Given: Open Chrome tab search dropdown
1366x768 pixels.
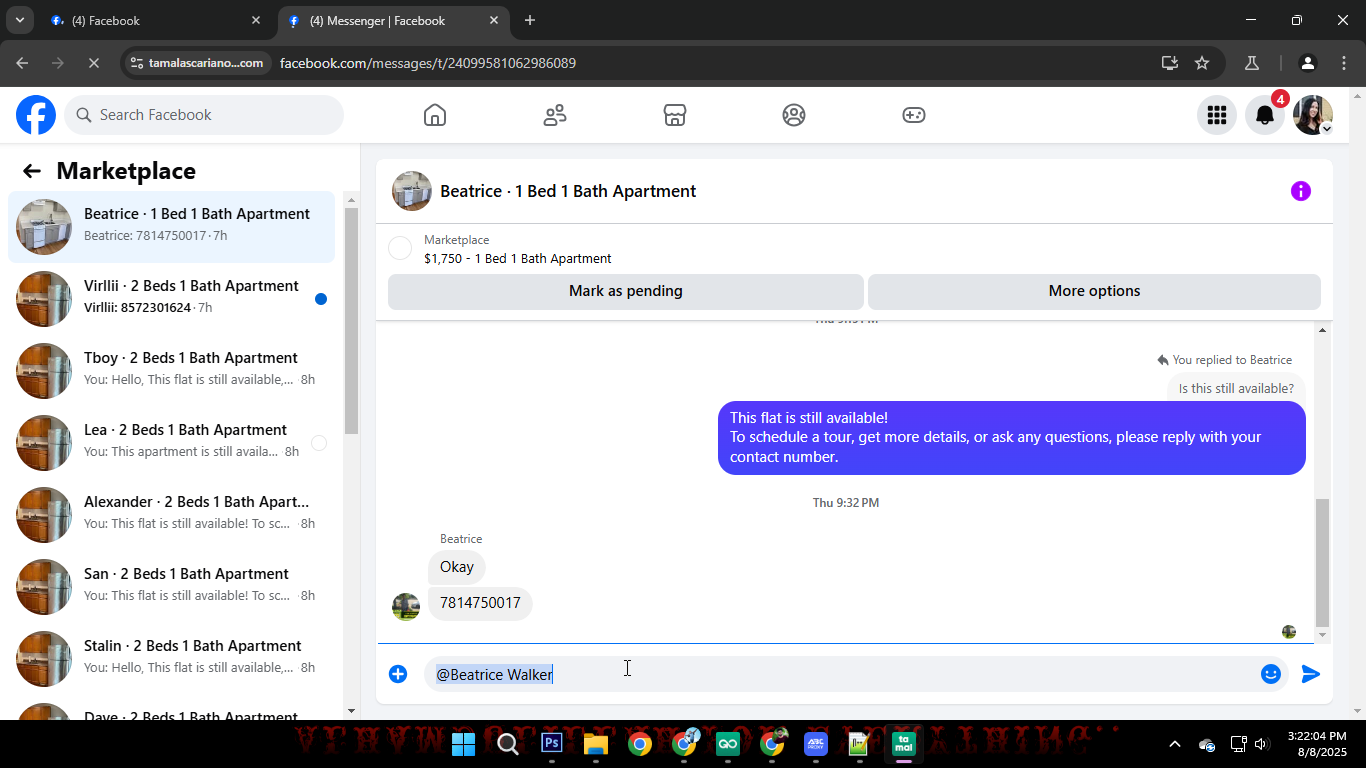Looking at the screenshot, I should 19,20.
